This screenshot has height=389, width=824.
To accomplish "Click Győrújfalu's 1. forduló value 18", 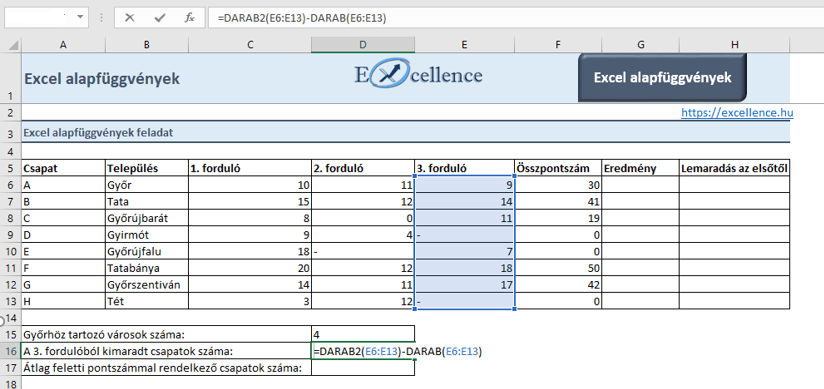I will [x=250, y=252].
